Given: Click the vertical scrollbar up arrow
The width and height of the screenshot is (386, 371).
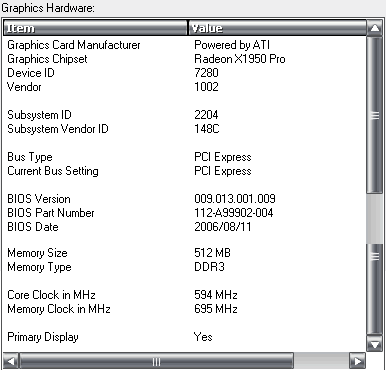Looking at the screenshot, I should (x=375, y=28).
